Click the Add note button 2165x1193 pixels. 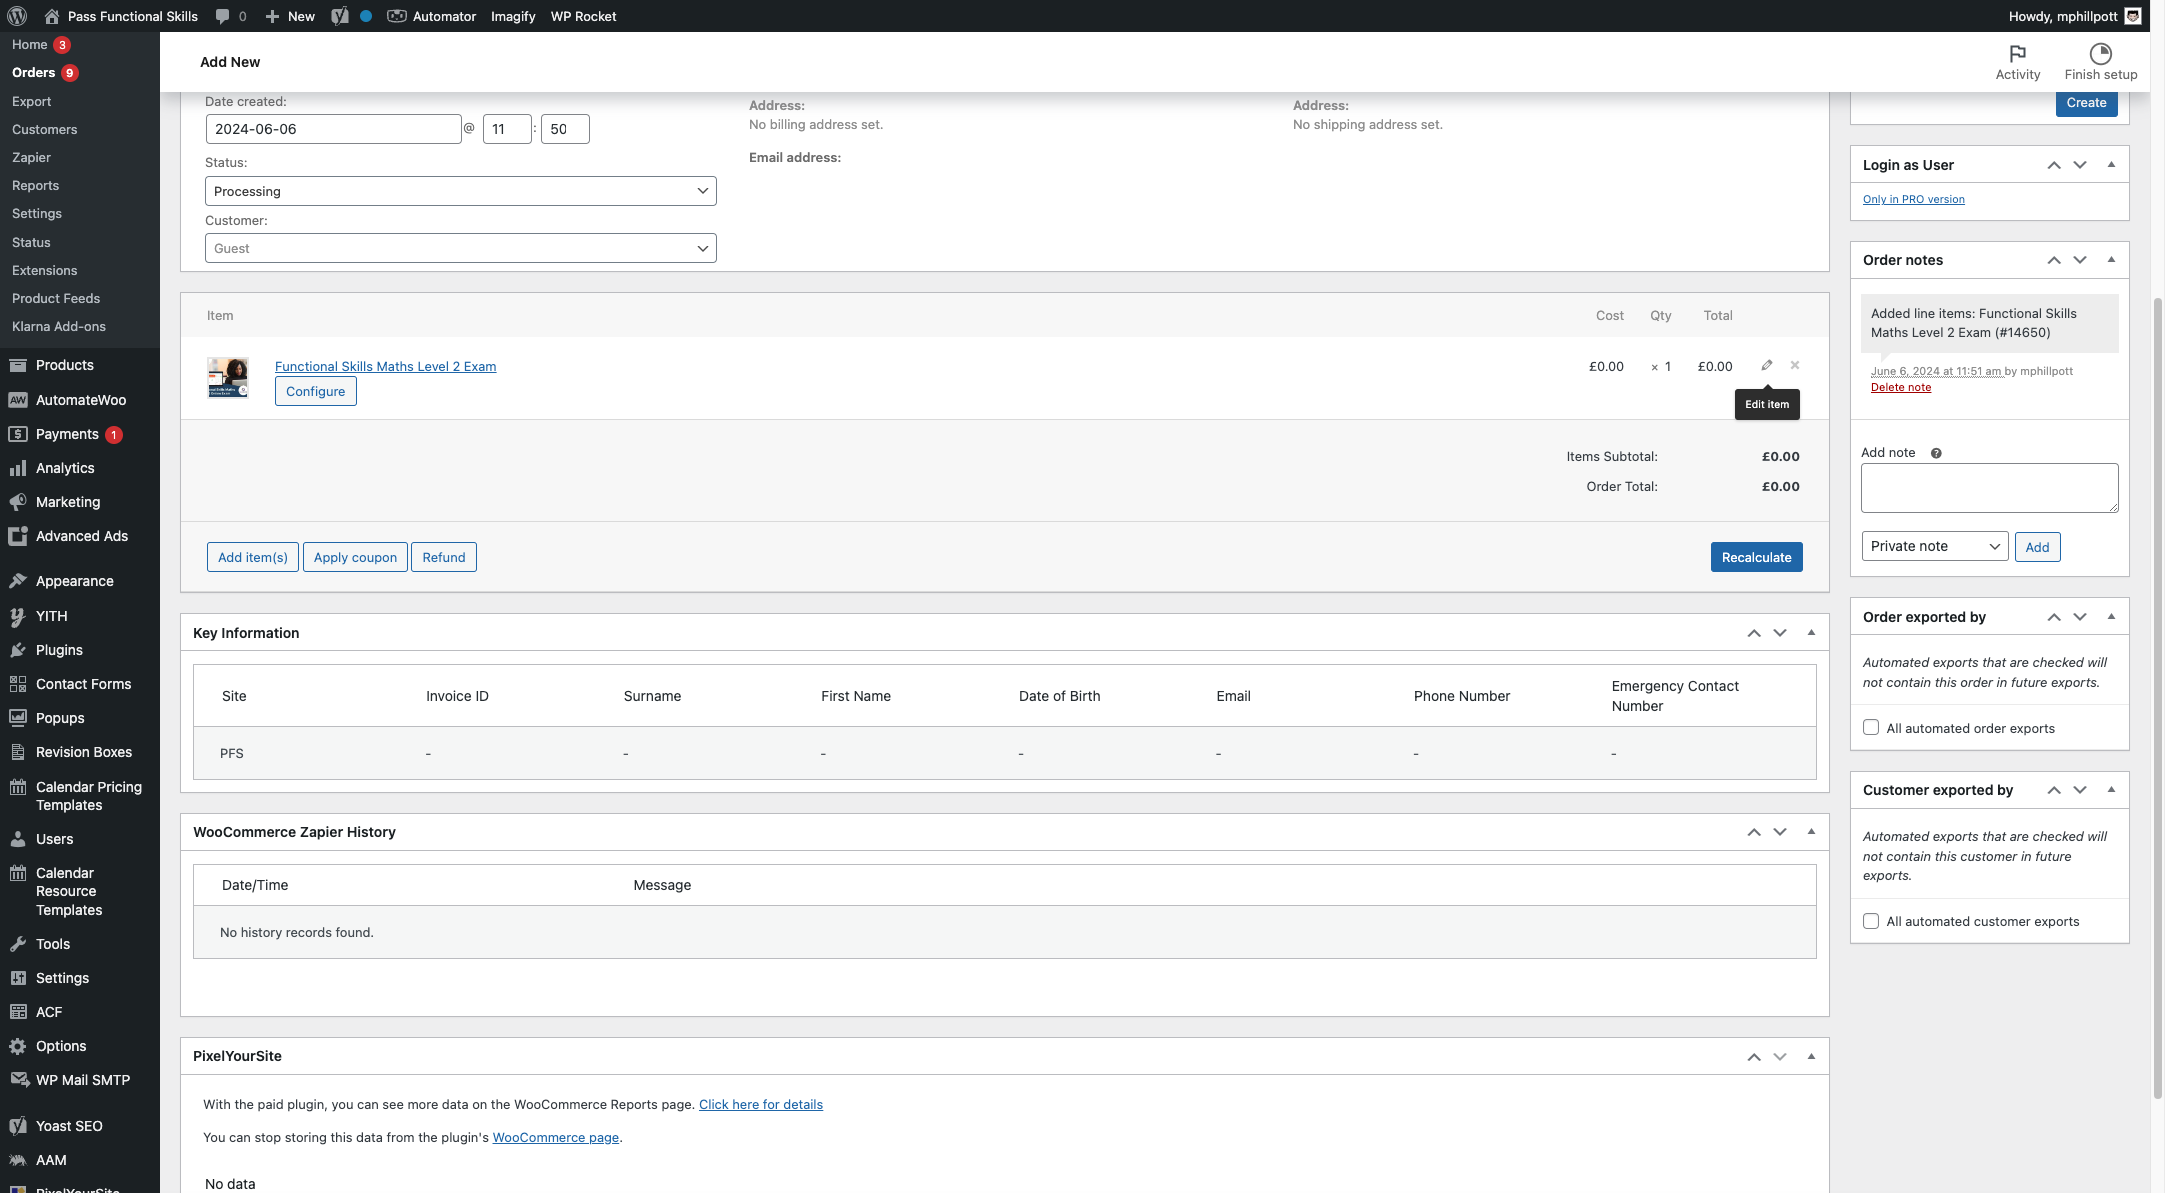point(2037,547)
